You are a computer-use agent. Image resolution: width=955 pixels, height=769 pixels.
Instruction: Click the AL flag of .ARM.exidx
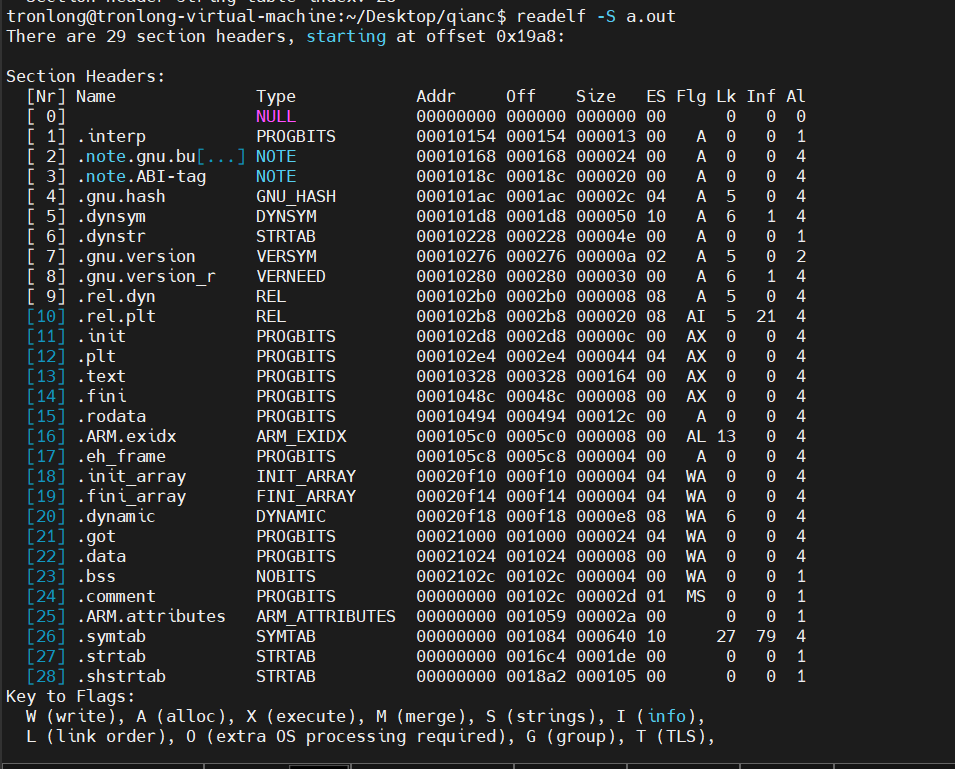[x=696, y=437]
